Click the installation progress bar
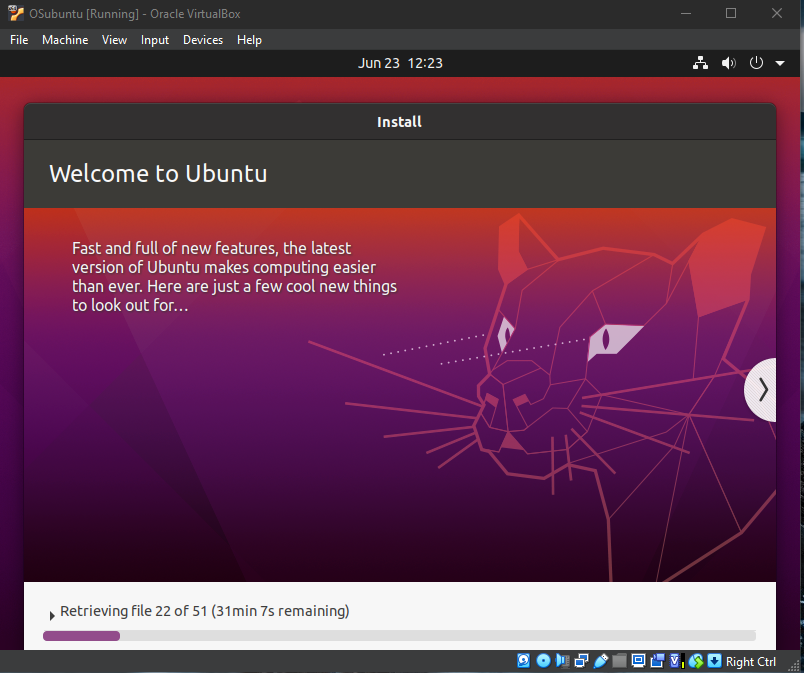Viewport: 804px width, 673px height. click(399, 635)
